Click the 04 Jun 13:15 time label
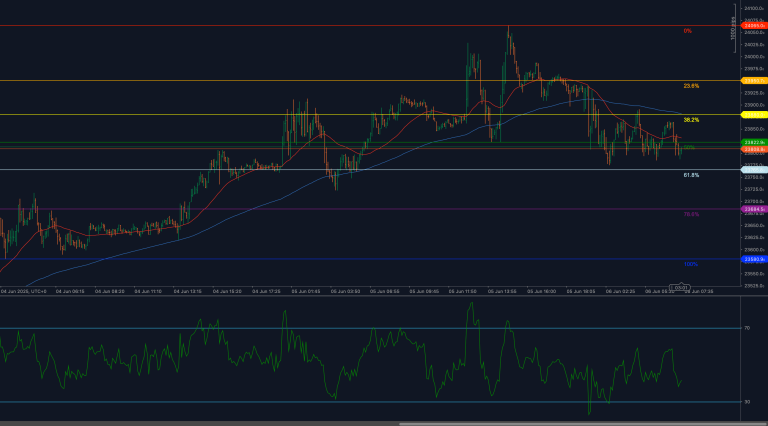The width and height of the screenshot is (768, 426). tap(188, 291)
